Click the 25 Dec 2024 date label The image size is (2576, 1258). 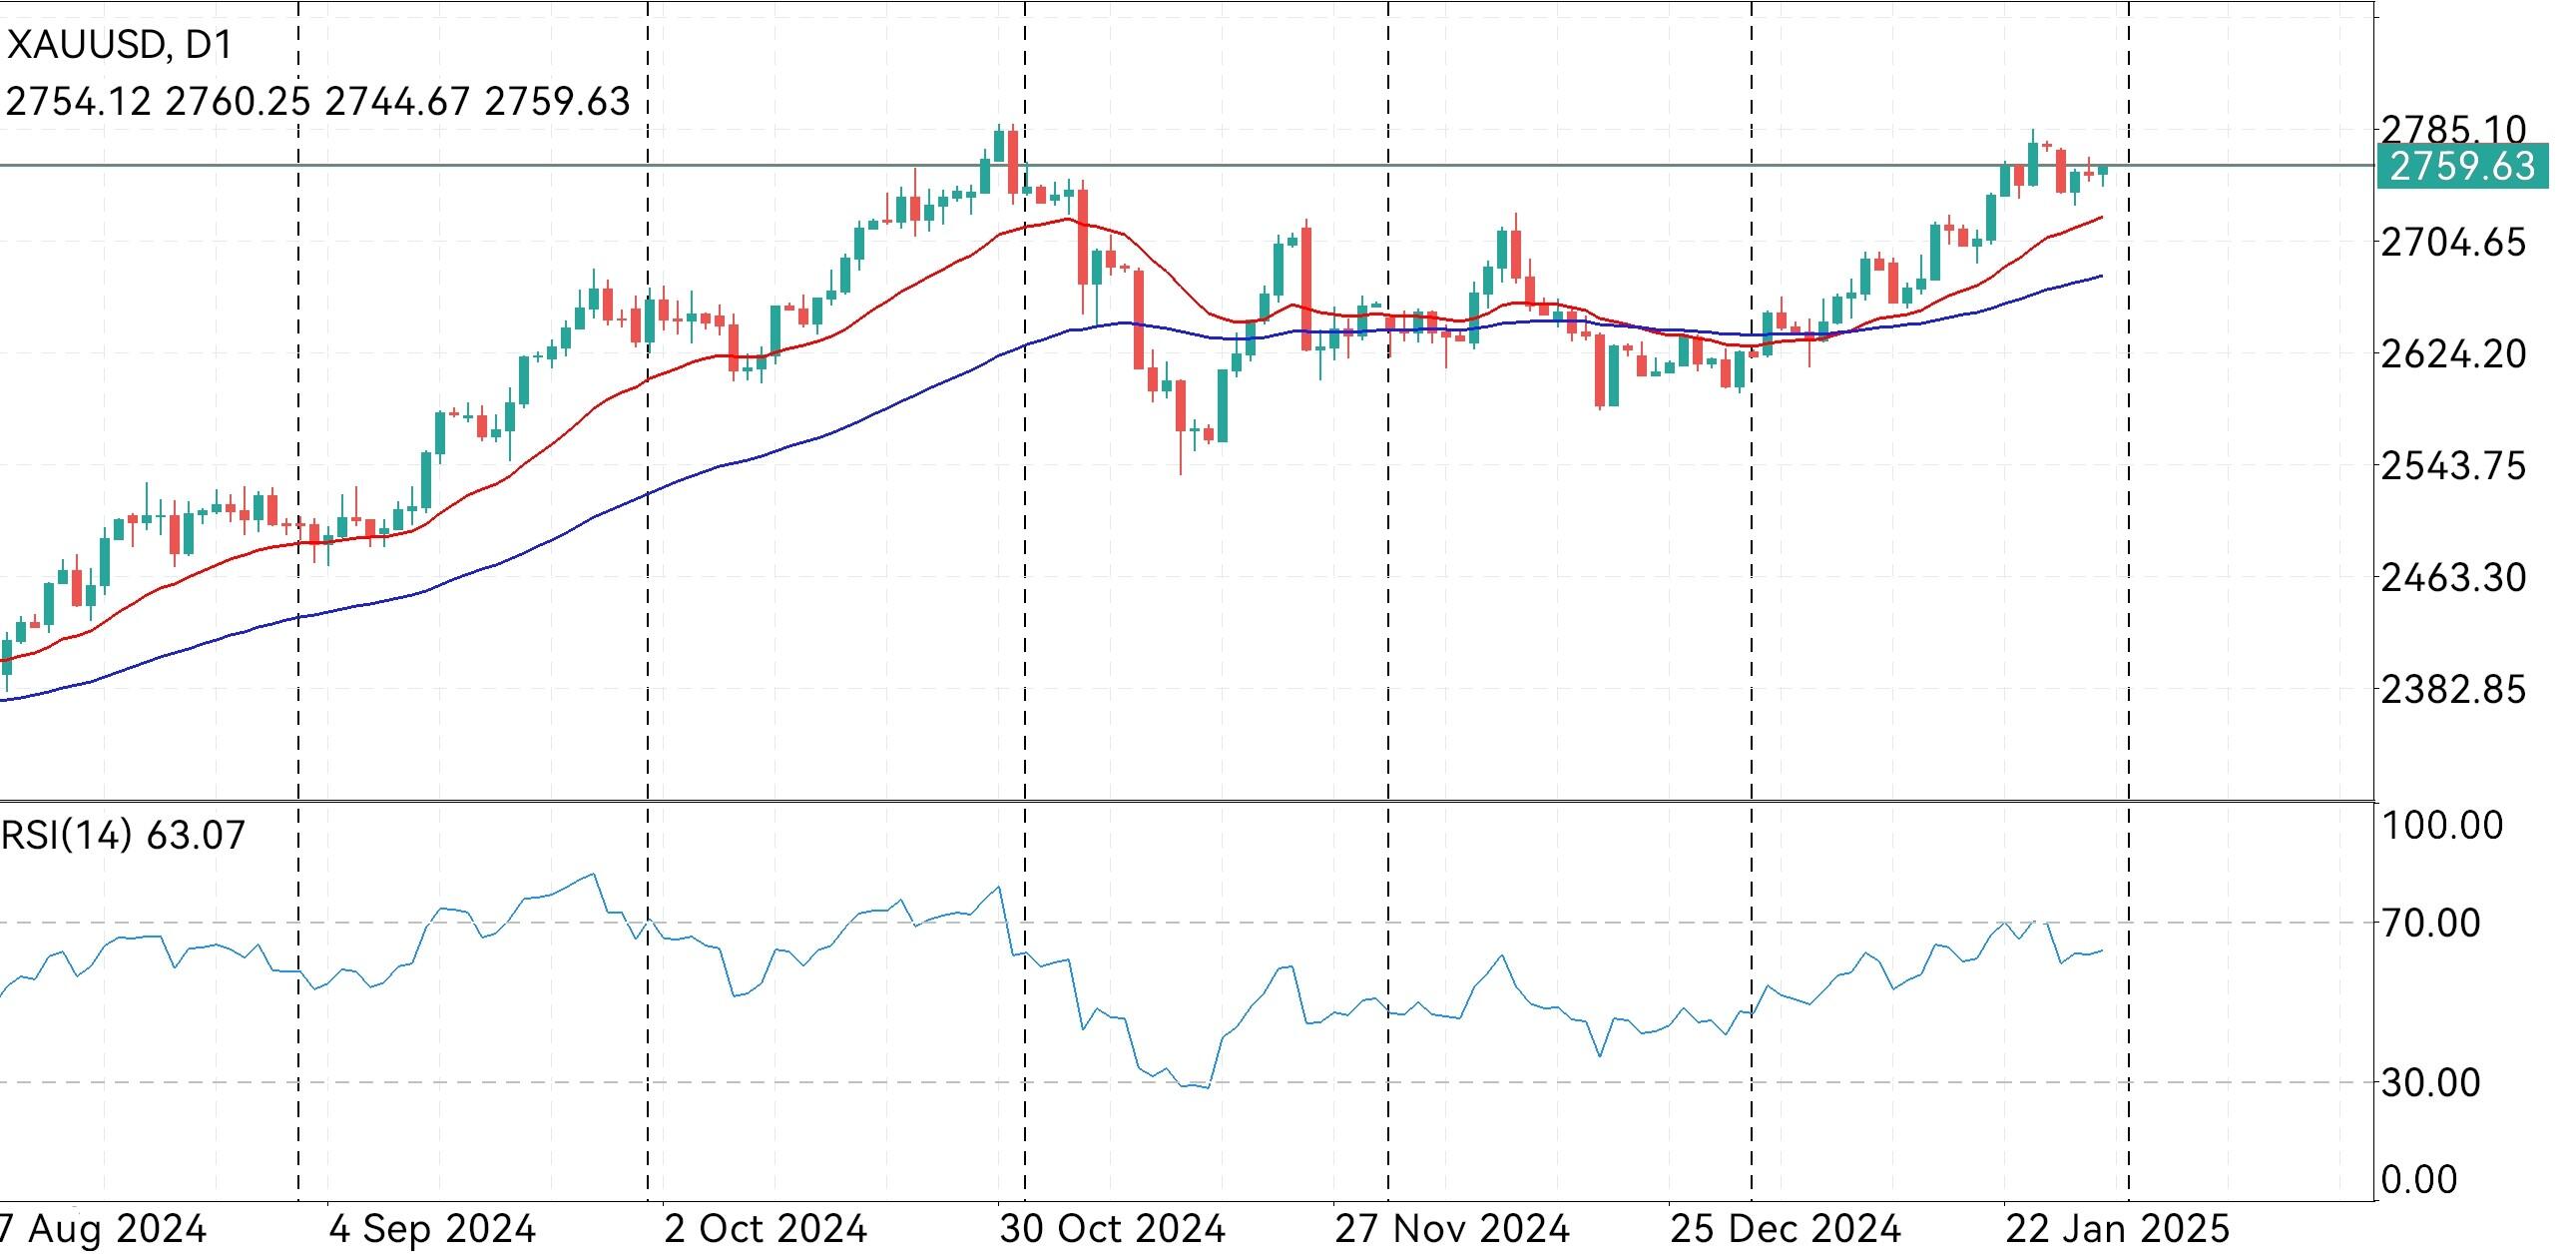click(1786, 1229)
